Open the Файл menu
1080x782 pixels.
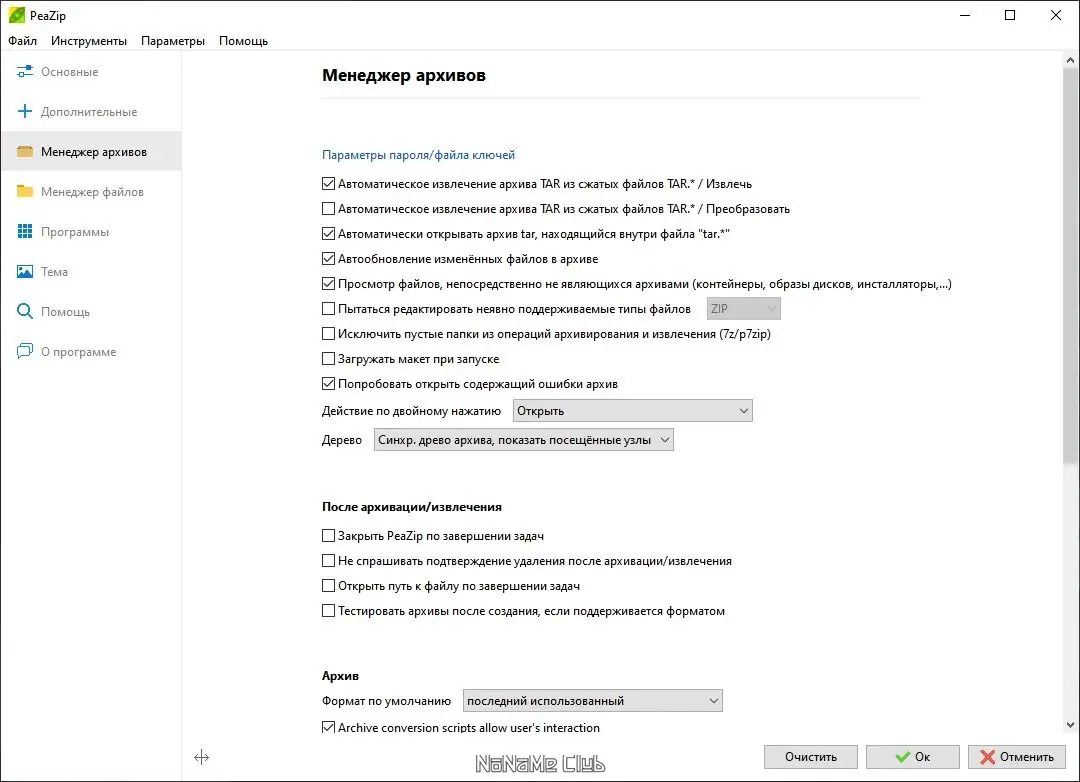(x=22, y=41)
